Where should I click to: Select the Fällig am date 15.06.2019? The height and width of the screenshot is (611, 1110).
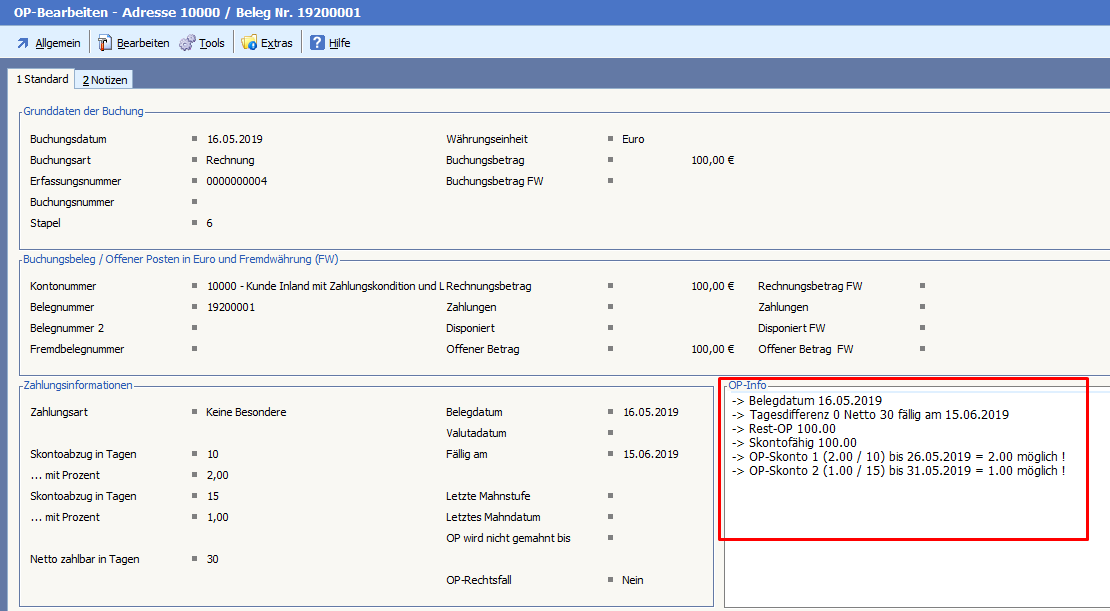(650, 454)
